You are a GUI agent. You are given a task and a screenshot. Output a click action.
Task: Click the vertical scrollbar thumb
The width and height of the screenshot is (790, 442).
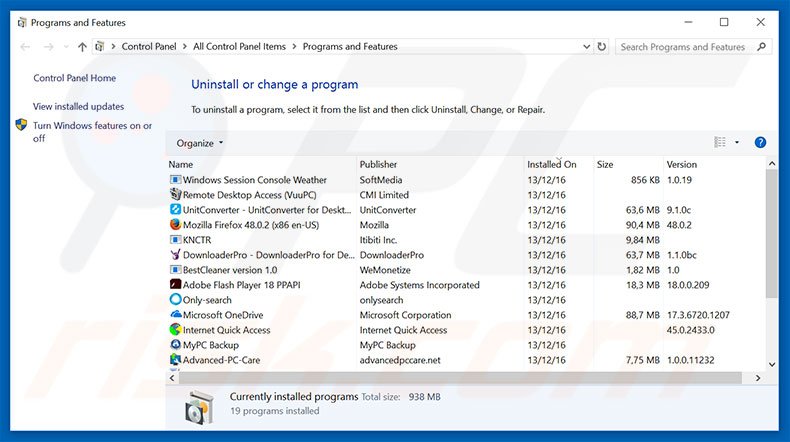771,233
